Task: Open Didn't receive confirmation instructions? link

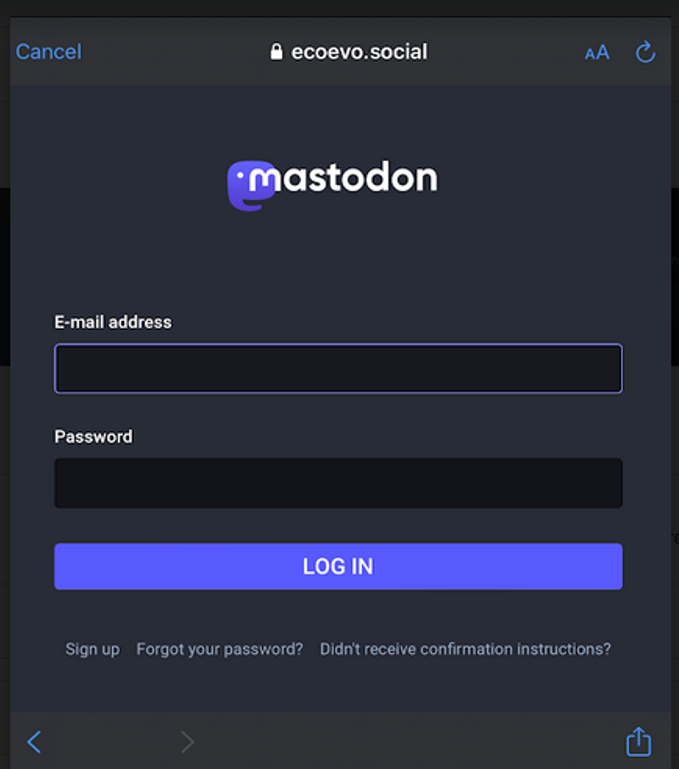Action: coord(465,649)
